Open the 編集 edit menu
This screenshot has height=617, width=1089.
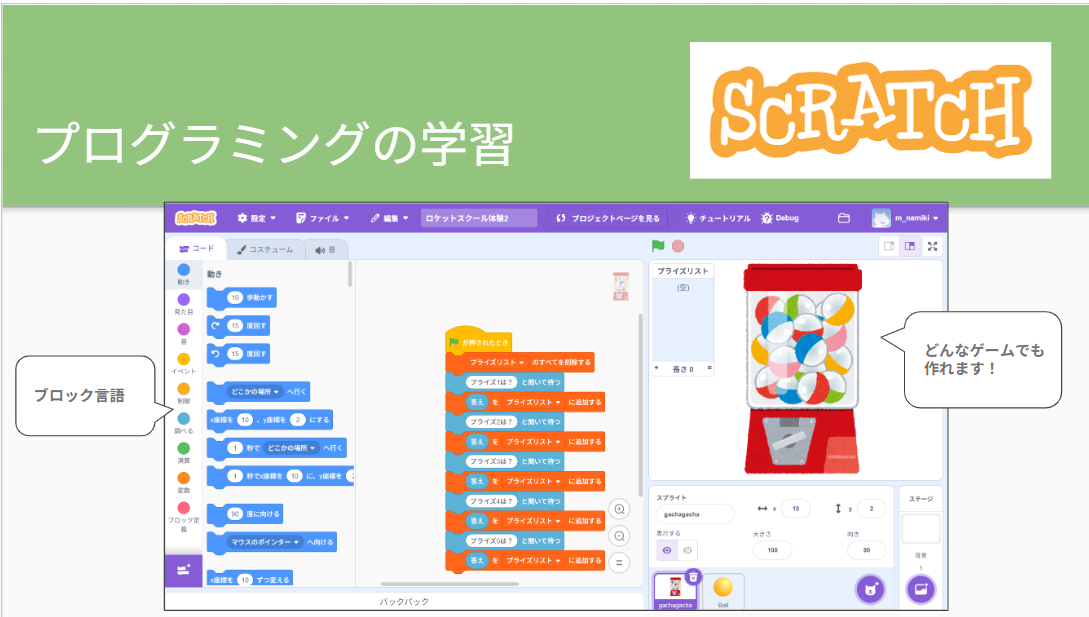pyautogui.click(x=389, y=218)
